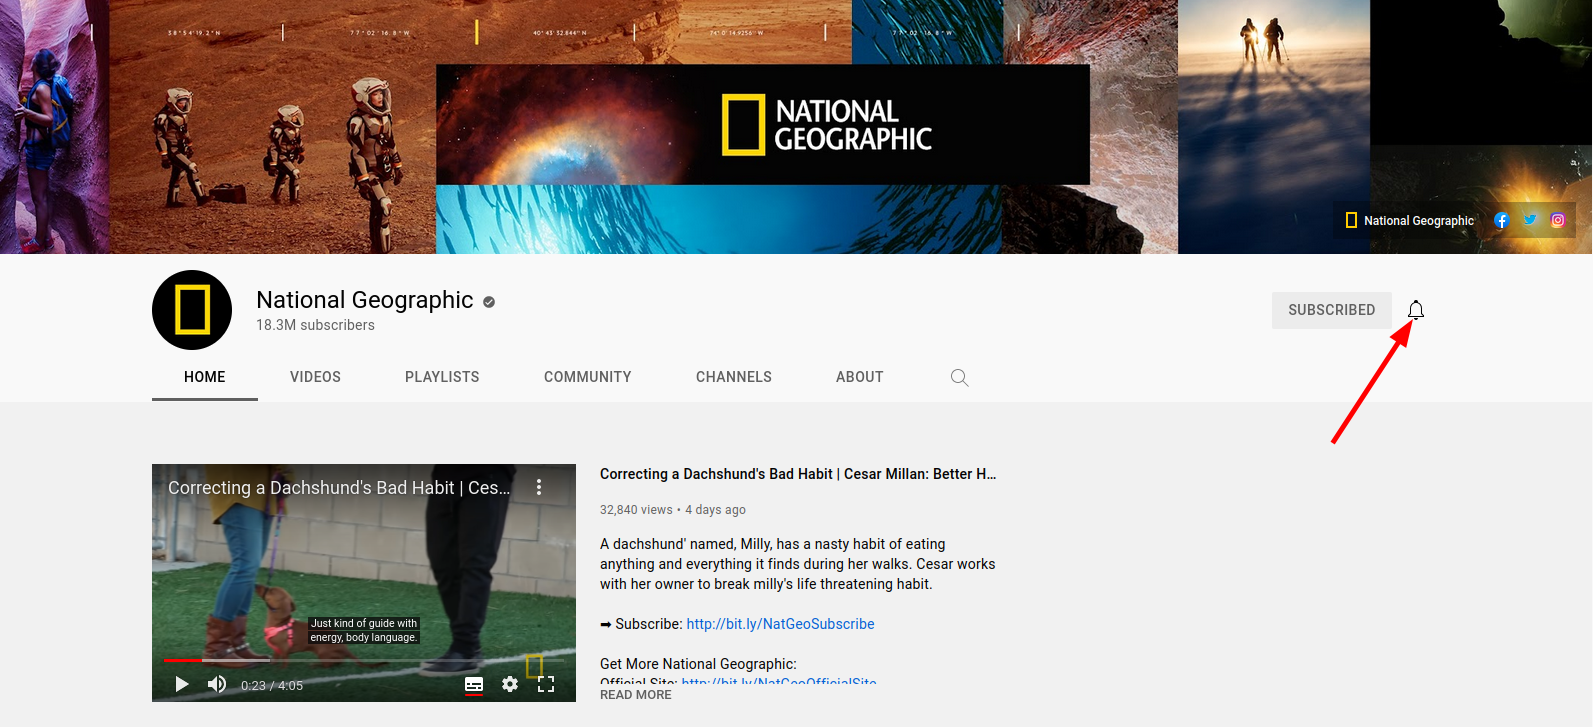Click the featured video frame

pos(364,583)
